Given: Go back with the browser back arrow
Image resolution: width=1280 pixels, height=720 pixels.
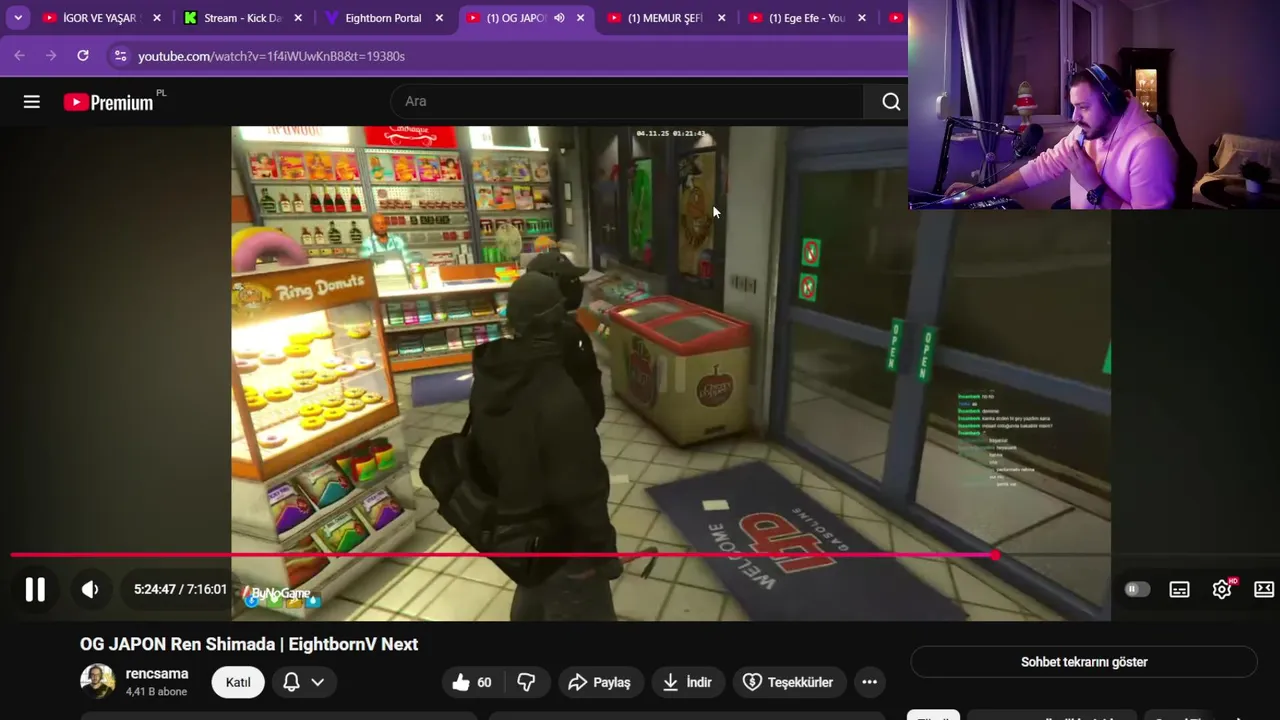Looking at the screenshot, I should (19, 56).
